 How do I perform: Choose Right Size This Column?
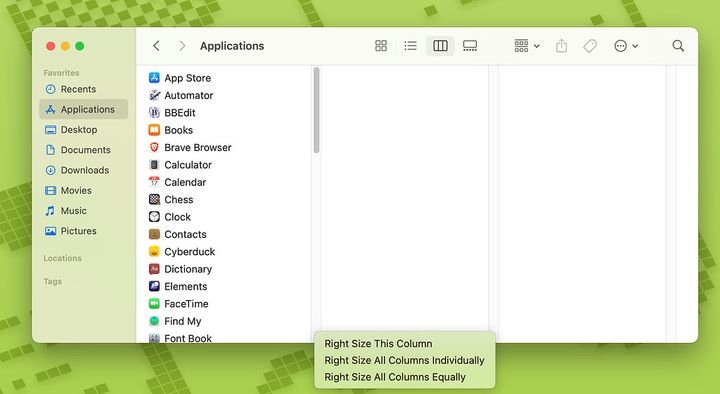click(378, 343)
